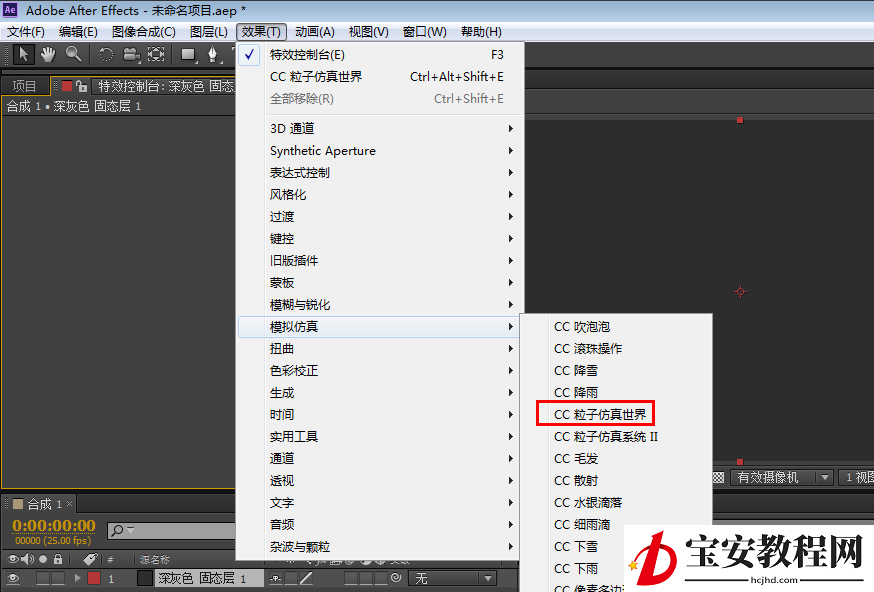Toggle 3D layer switch box on layer 1
The width and height of the screenshot is (874, 592).
coord(381,579)
